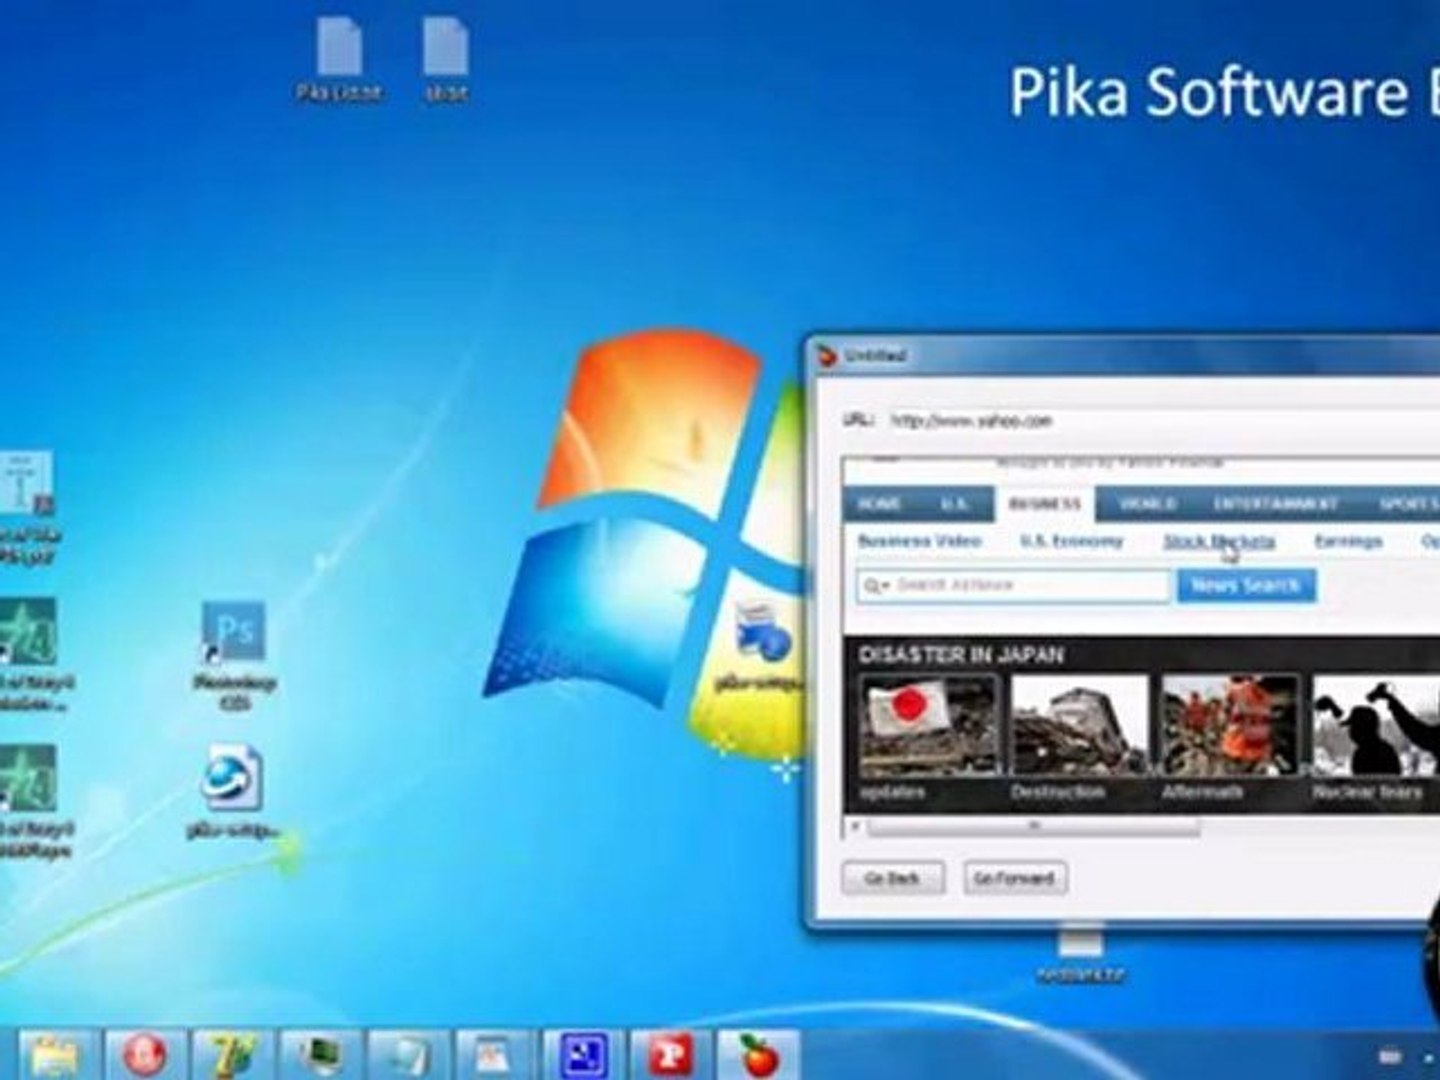Follow the Earnings link

pos(1348,541)
